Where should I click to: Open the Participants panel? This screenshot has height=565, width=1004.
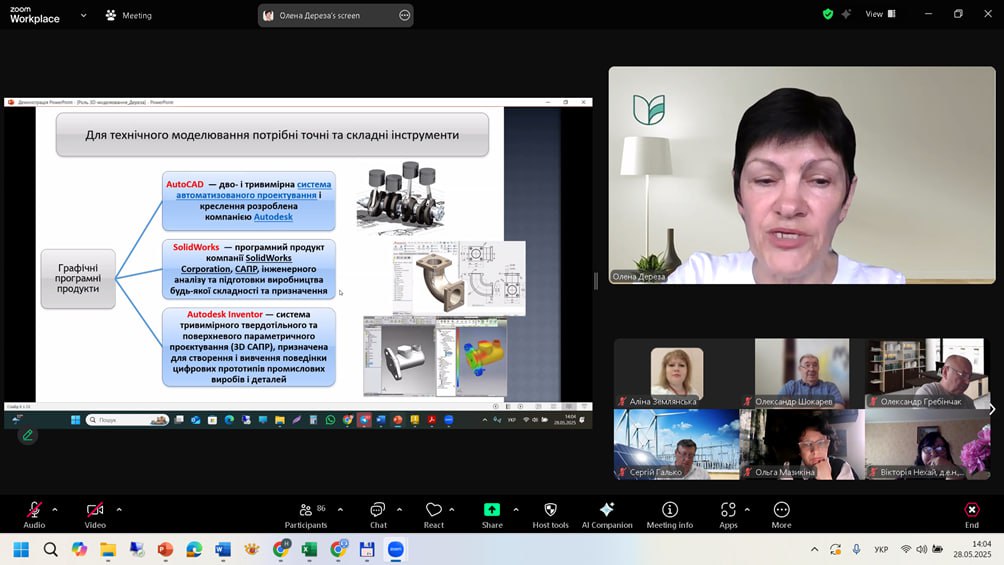click(x=306, y=514)
